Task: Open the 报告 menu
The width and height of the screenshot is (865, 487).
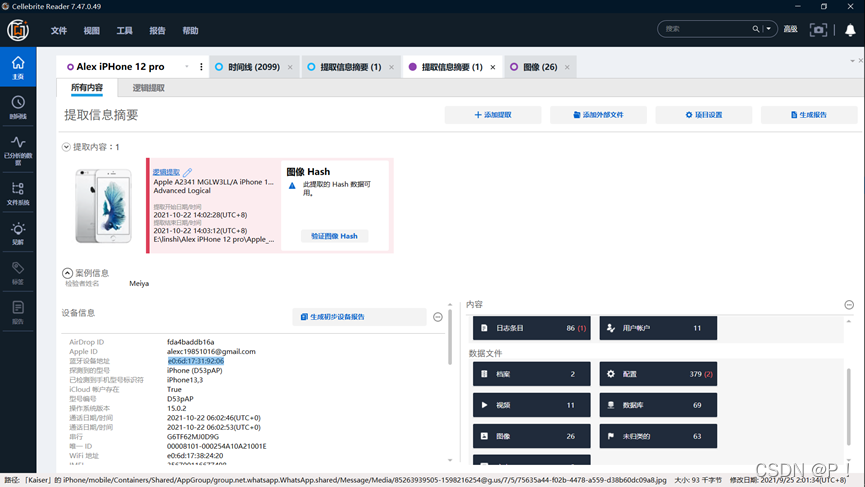Action: point(157,30)
